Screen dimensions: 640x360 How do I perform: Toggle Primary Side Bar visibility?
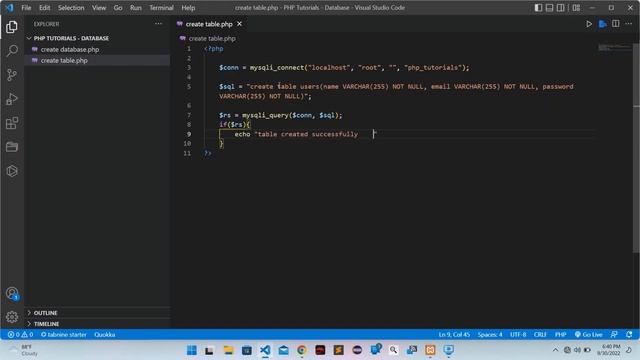[538, 8]
